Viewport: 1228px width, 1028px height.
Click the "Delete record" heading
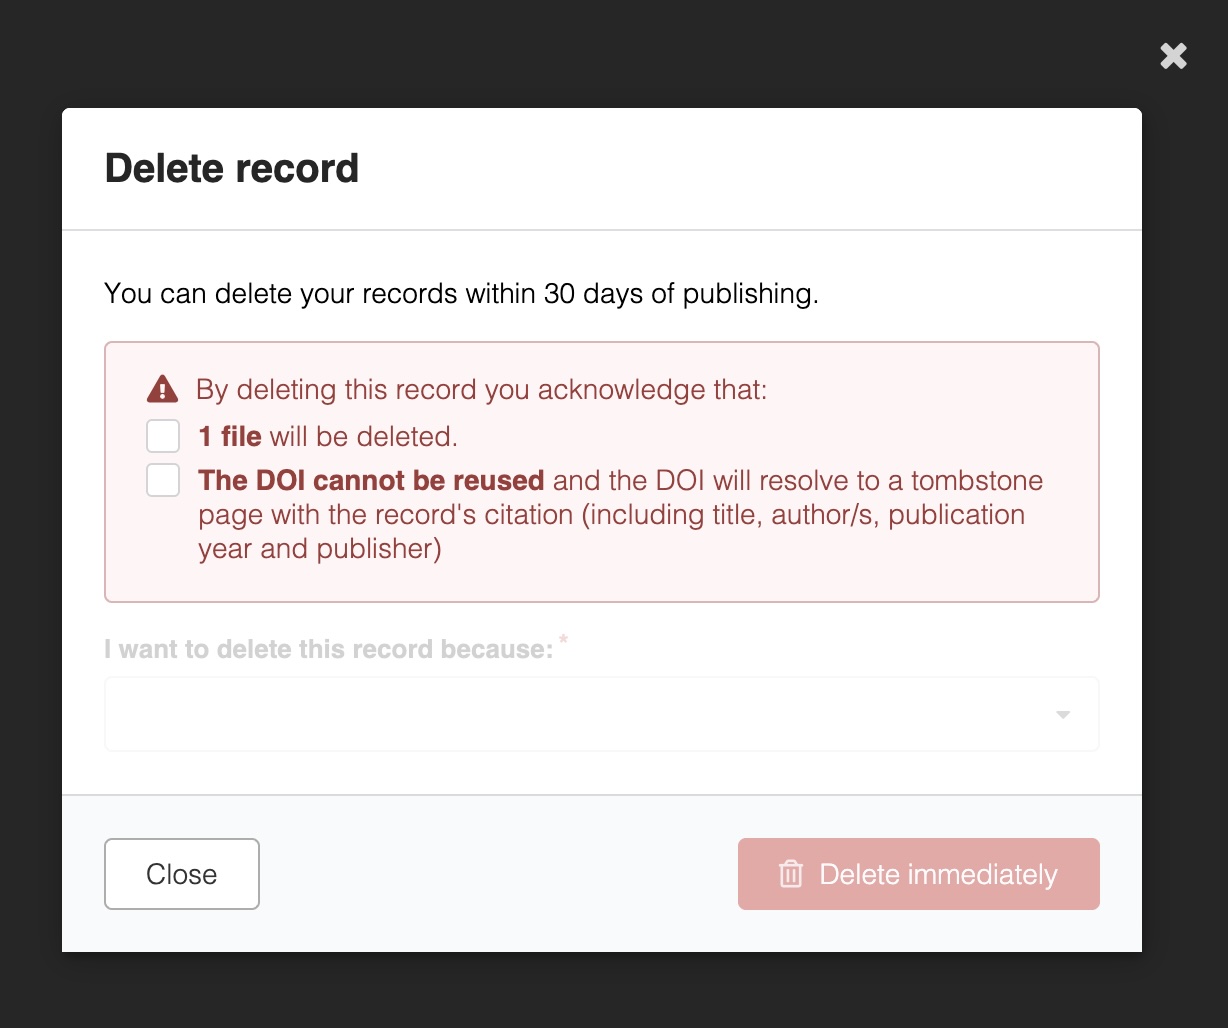click(232, 168)
